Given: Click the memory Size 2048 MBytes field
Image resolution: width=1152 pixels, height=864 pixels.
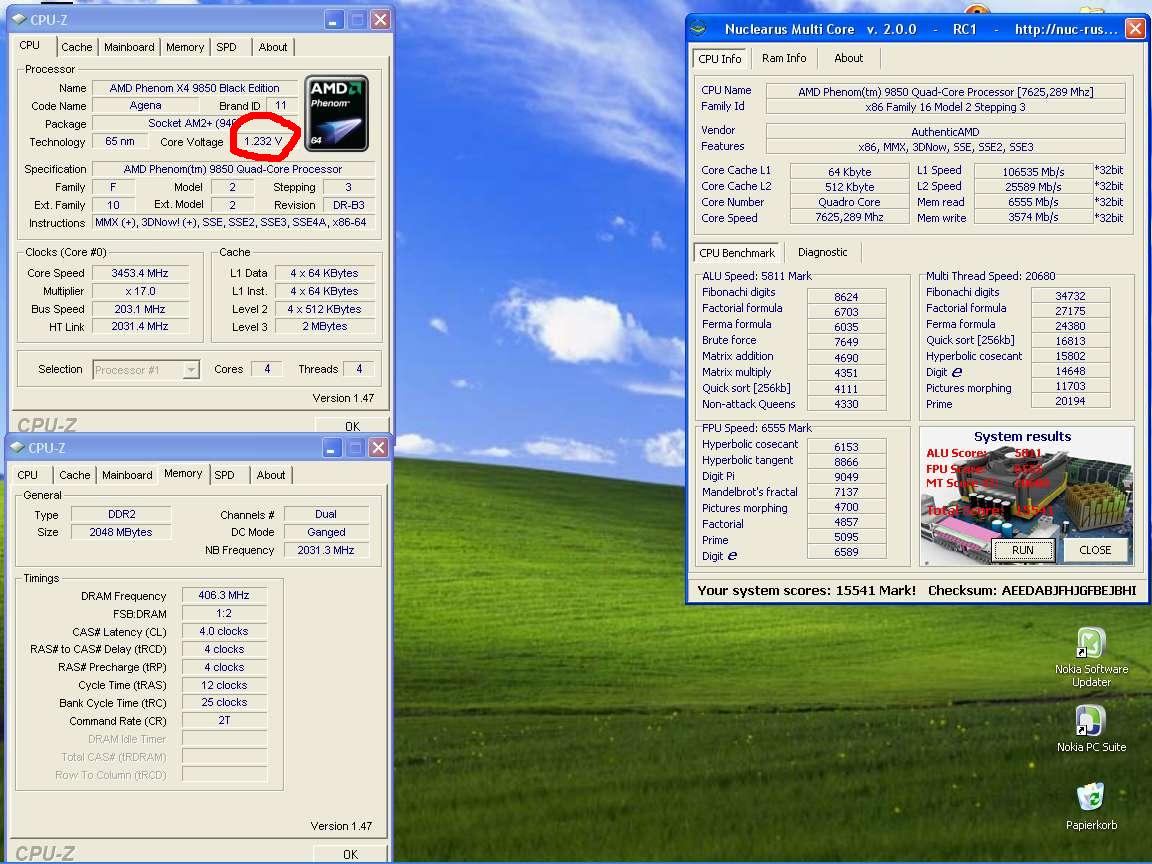Looking at the screenshot, I should click(121, 532).
